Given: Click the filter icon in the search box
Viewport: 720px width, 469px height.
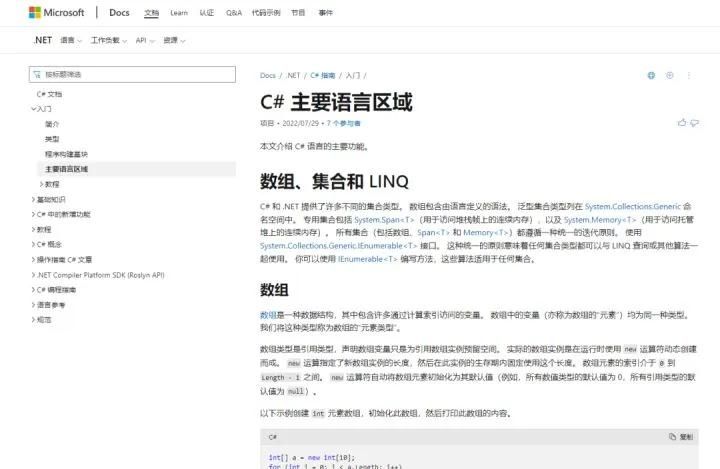Looking at the screenshot, I should pyautogui.click(x=37, y=74).
